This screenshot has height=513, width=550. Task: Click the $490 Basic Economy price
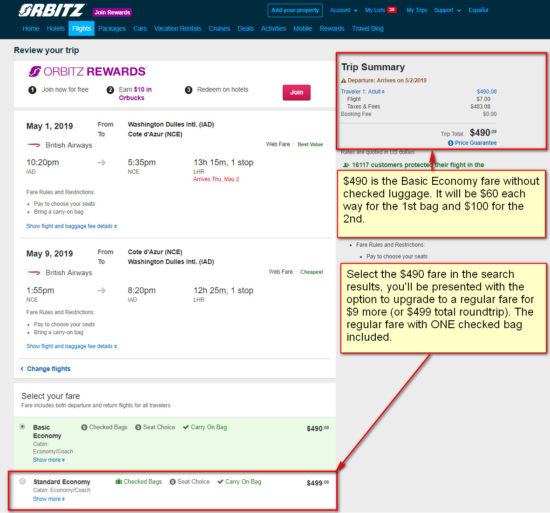[318, 428]
